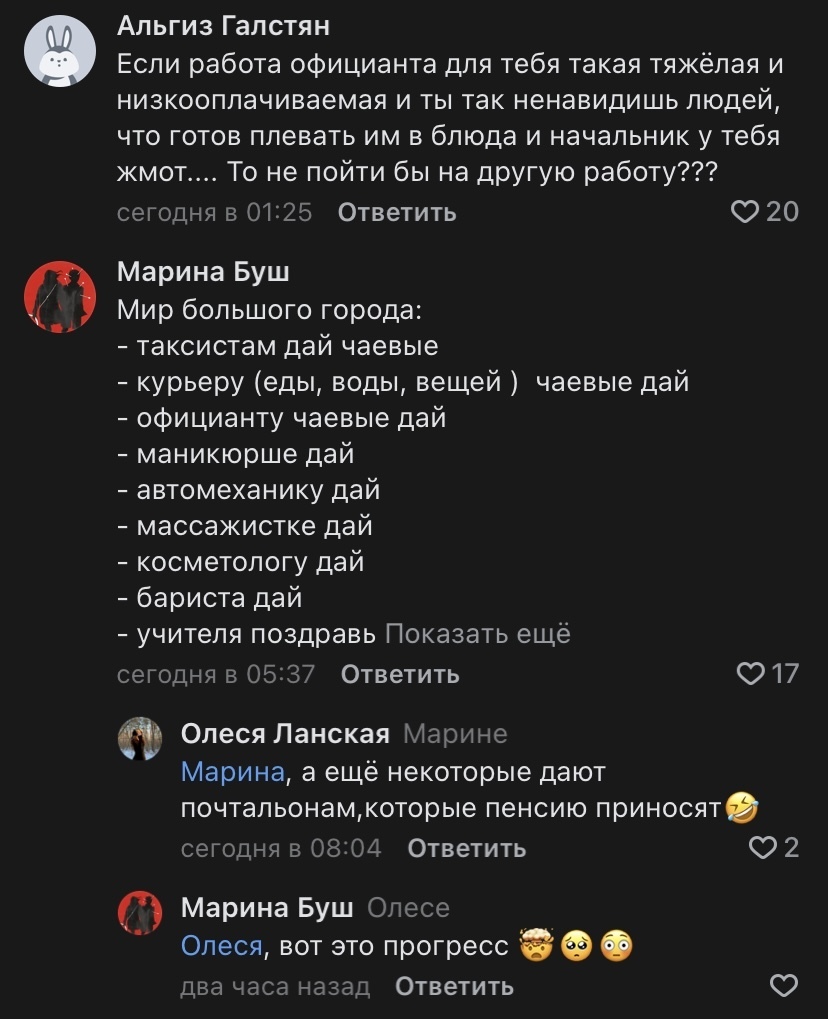Click timestamp "сегодня в 08:04"

pos(281,849)
